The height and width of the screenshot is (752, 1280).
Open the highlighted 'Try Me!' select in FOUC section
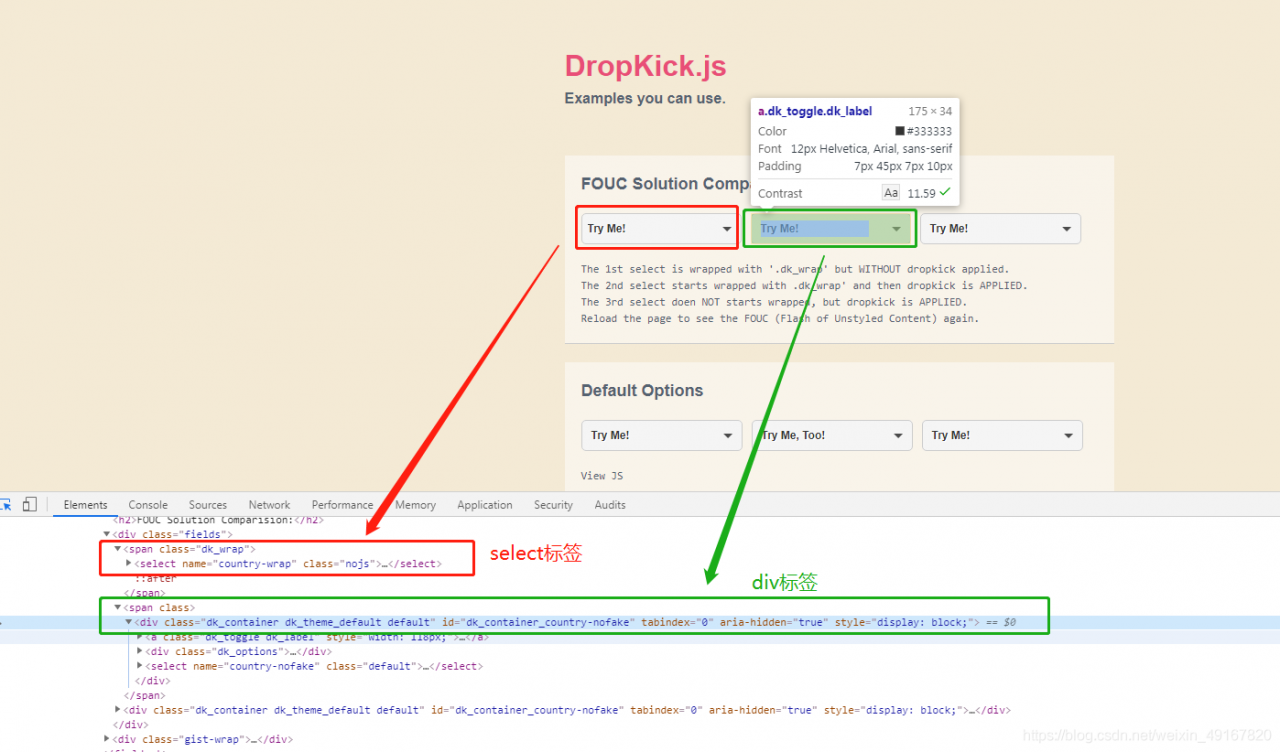click(830, 229)
